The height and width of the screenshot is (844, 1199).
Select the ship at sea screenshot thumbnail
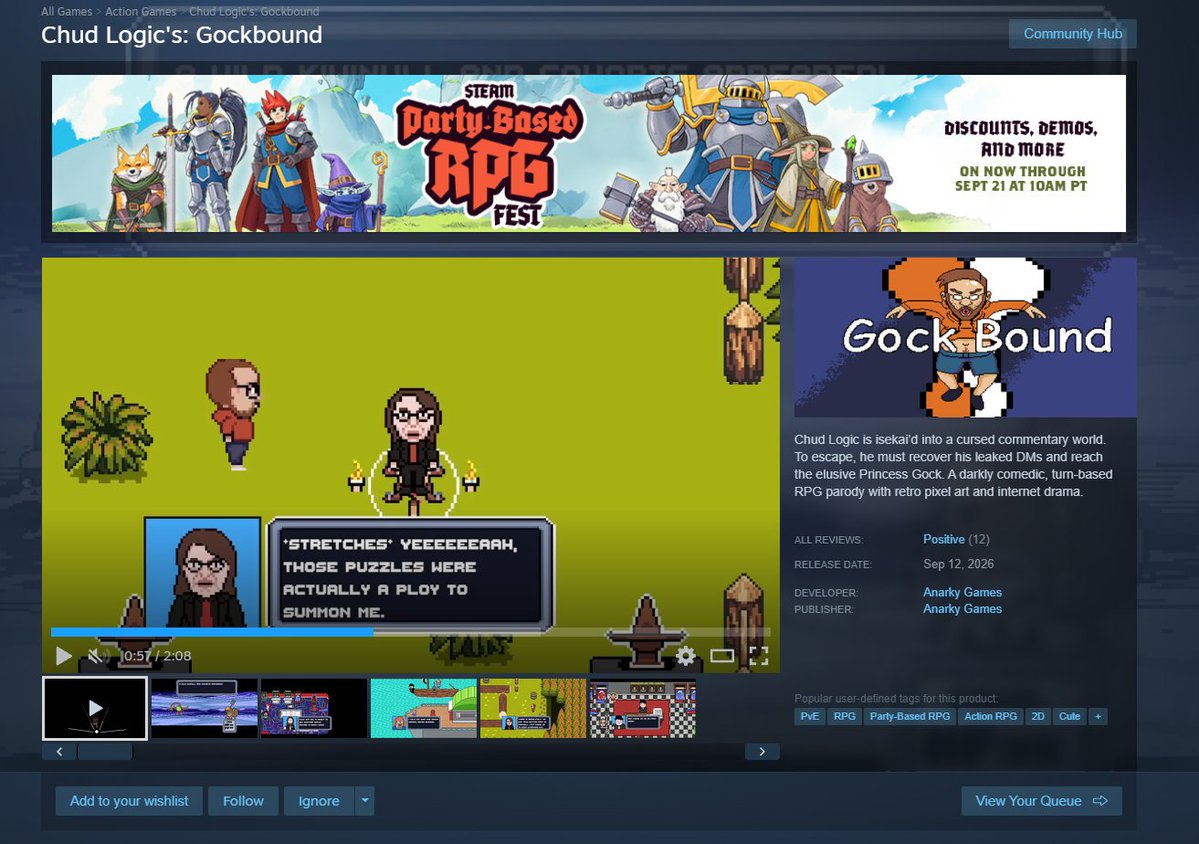tap(424, 709)
